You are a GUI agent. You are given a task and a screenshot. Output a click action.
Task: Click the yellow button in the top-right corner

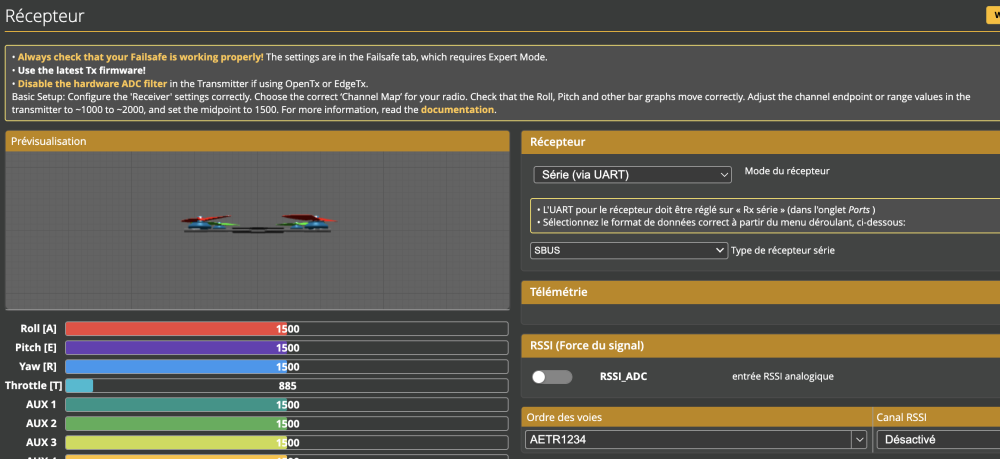coord(992,15)
